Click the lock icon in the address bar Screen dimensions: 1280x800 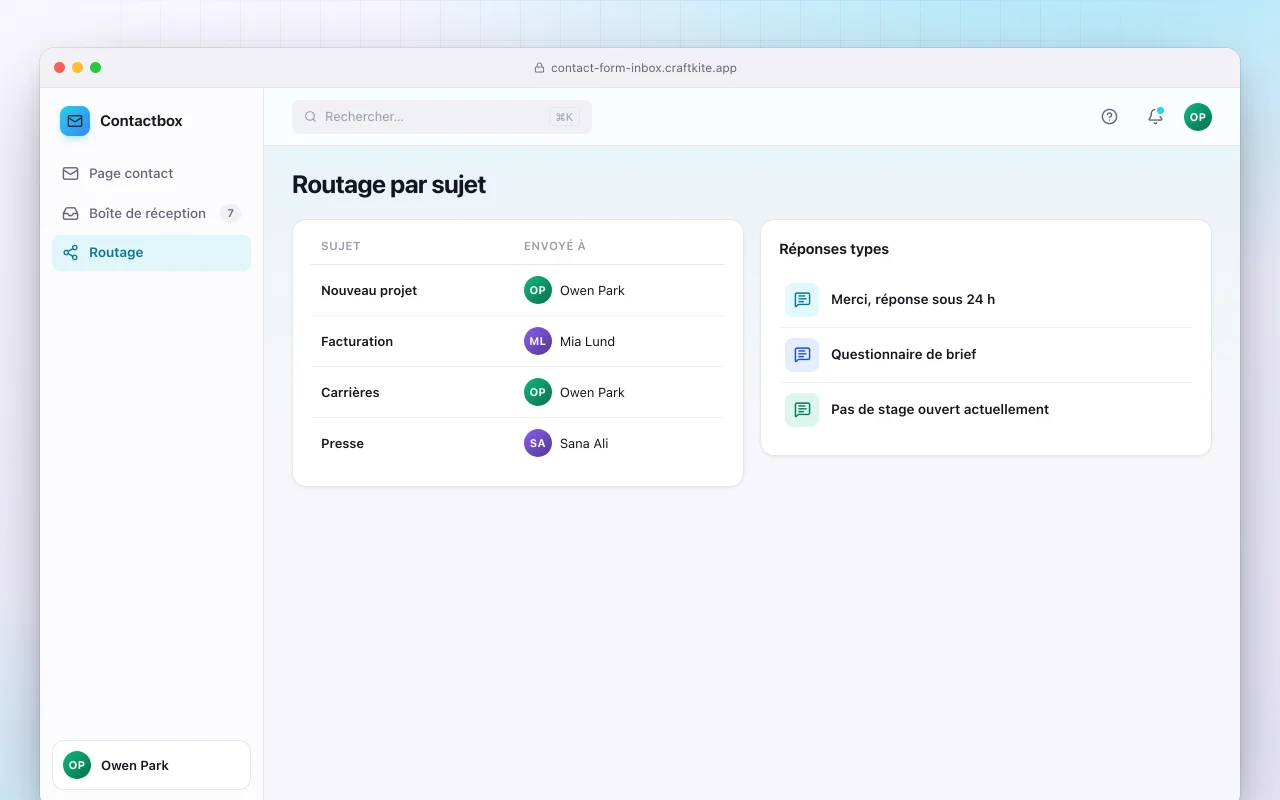(540, 68)
